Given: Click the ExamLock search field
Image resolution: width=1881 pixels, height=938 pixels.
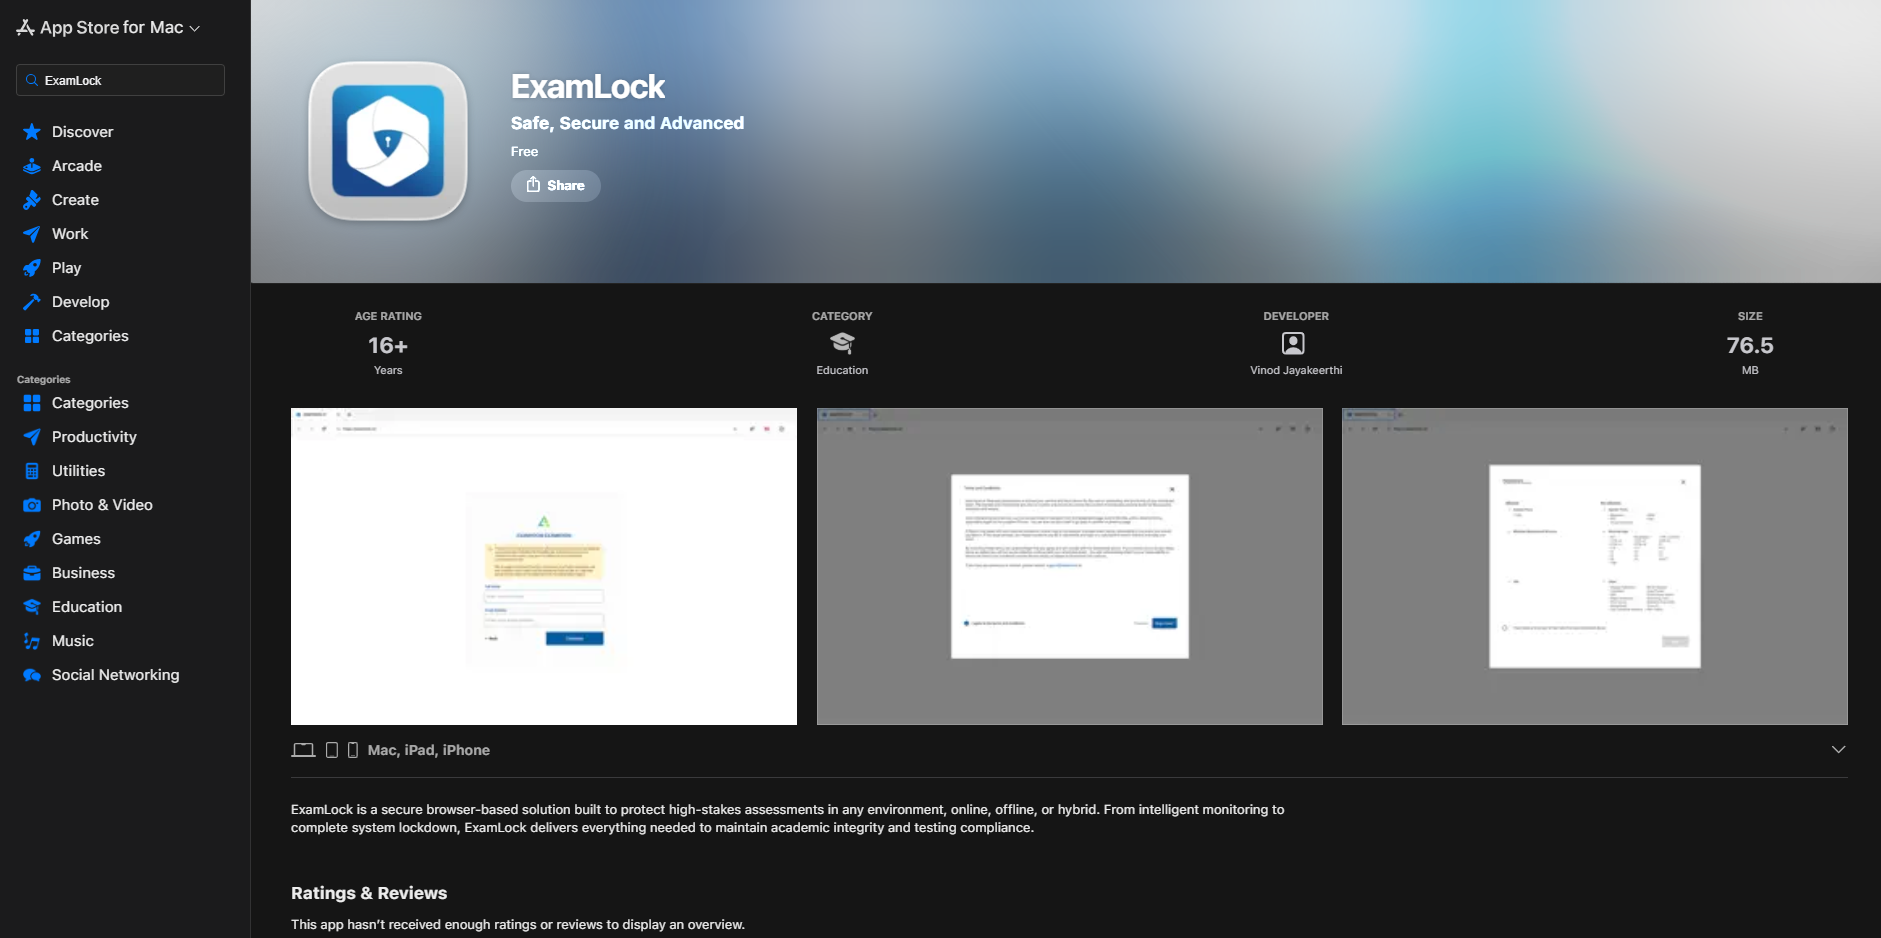Looking at the screenshot, I should (120, 80).
